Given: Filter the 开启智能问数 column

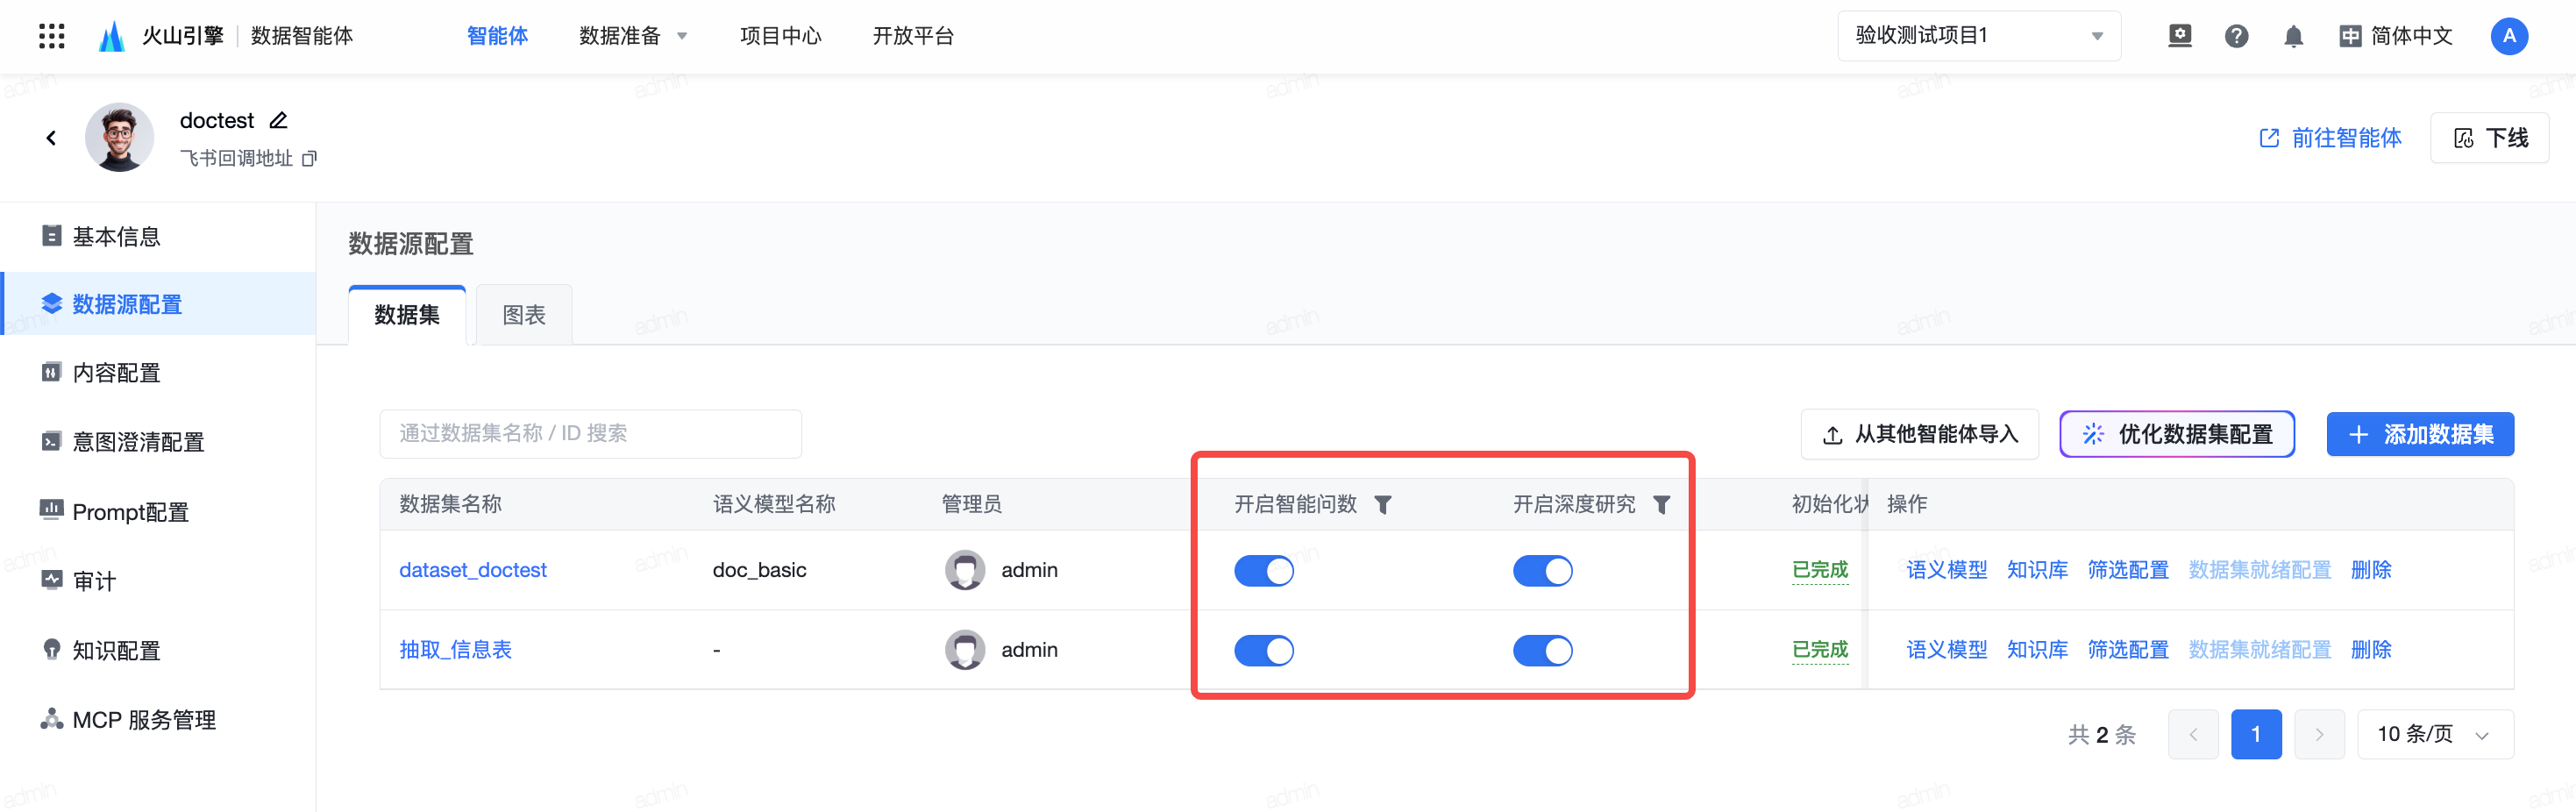Looking at the screenshot, I should tap(1383, 505).
